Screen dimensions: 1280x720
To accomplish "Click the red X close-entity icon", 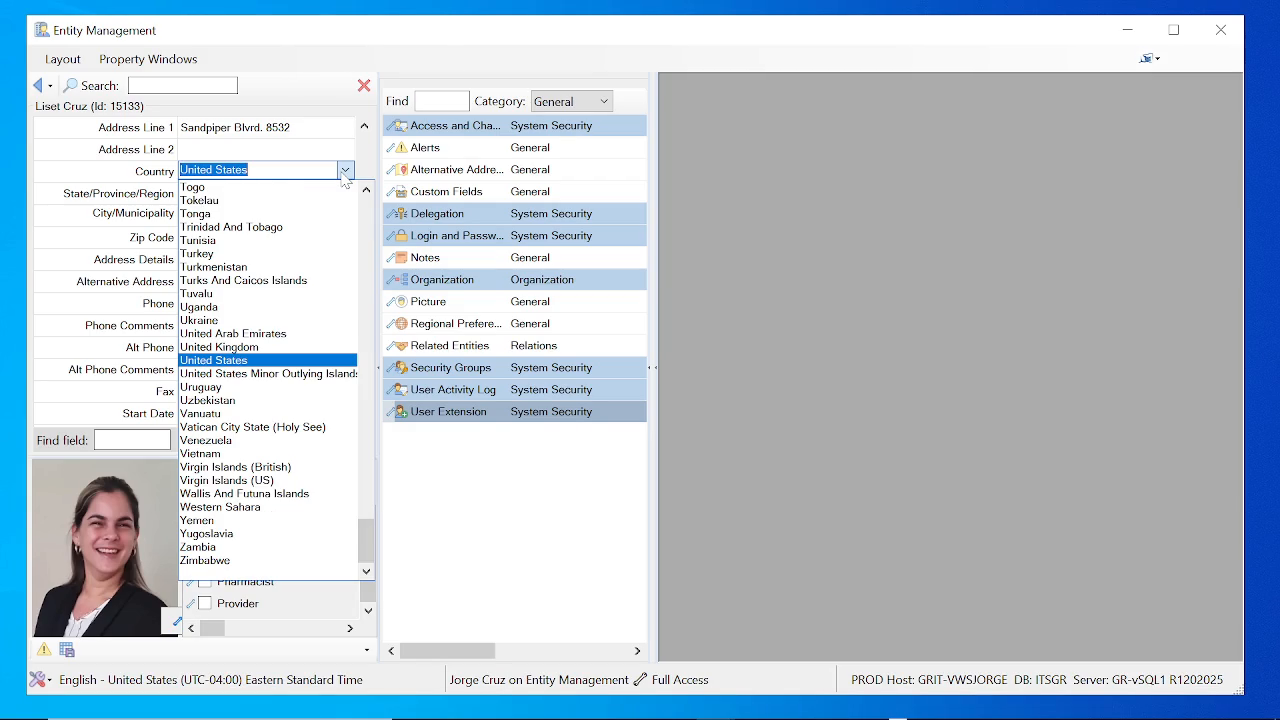I will 364,86.
